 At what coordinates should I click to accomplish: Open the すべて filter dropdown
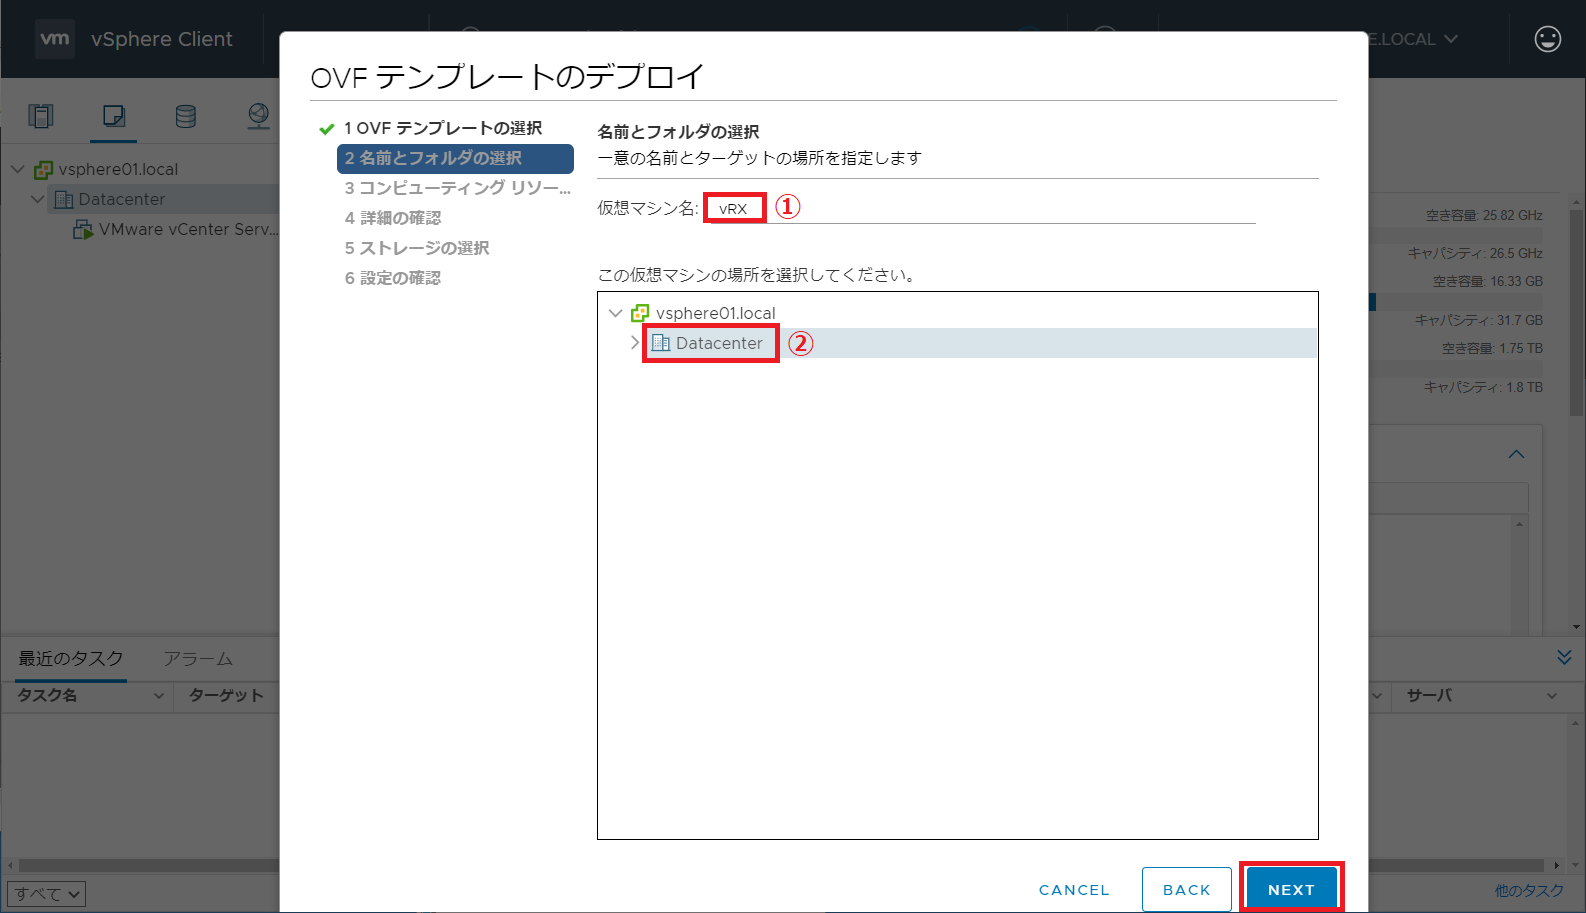pos(47,893)
